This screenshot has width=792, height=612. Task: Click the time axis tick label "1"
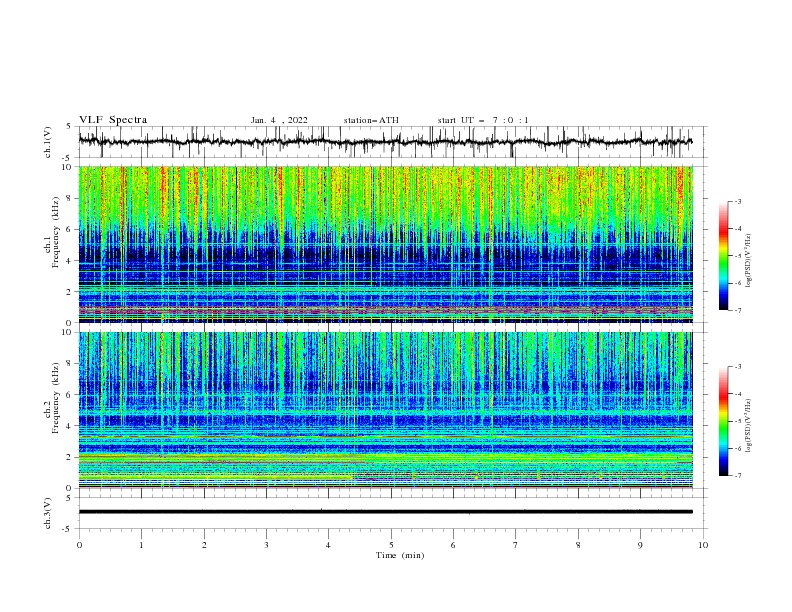141,545
